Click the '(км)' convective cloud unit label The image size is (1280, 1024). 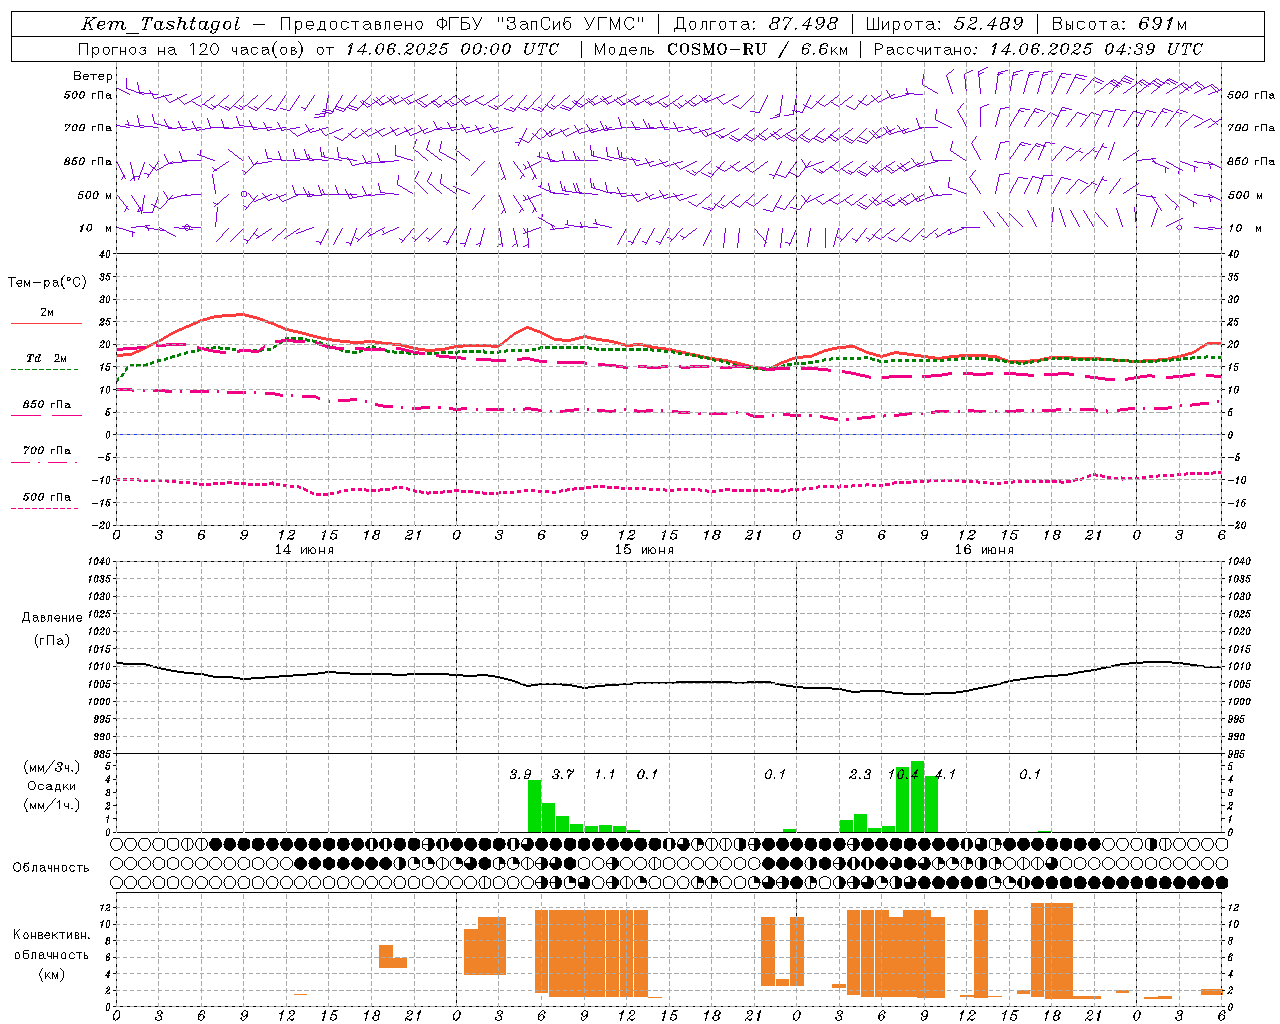[51, 974]
